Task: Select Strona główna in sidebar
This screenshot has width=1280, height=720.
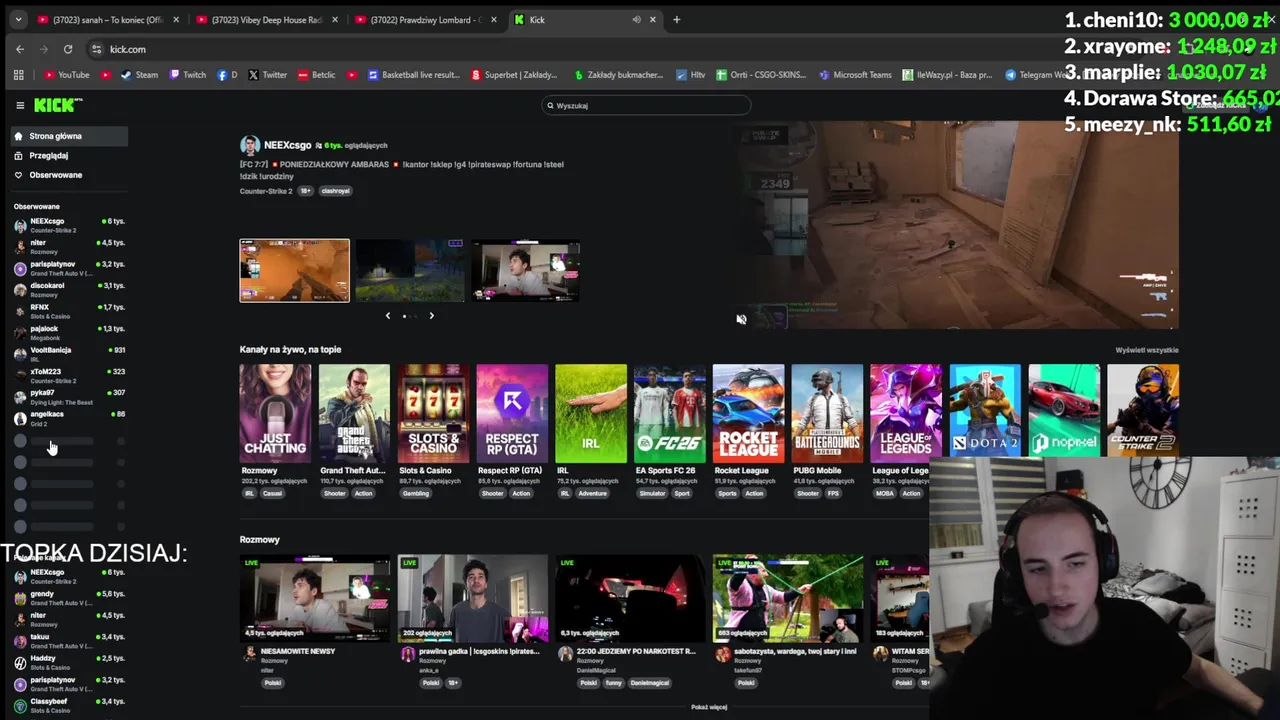Action: (x=68, y=136)
